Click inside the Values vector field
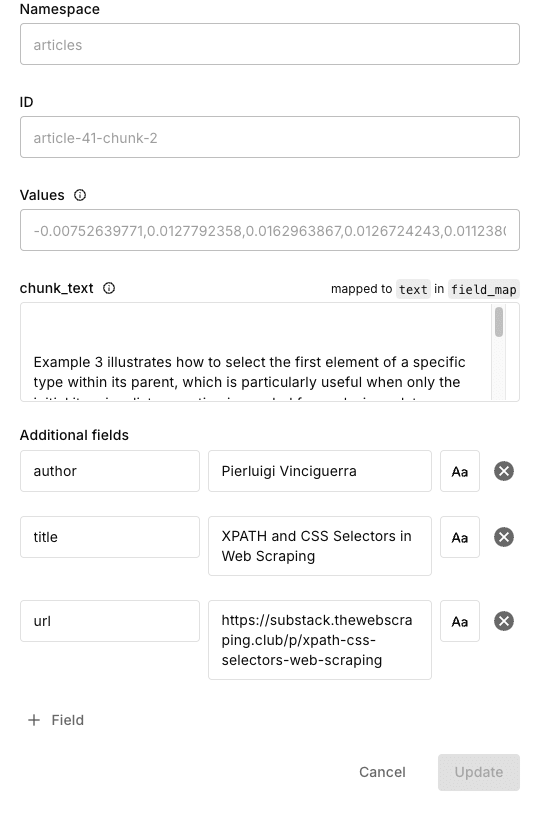This screenshot has height=819, width=543. [x=270, y=230]
